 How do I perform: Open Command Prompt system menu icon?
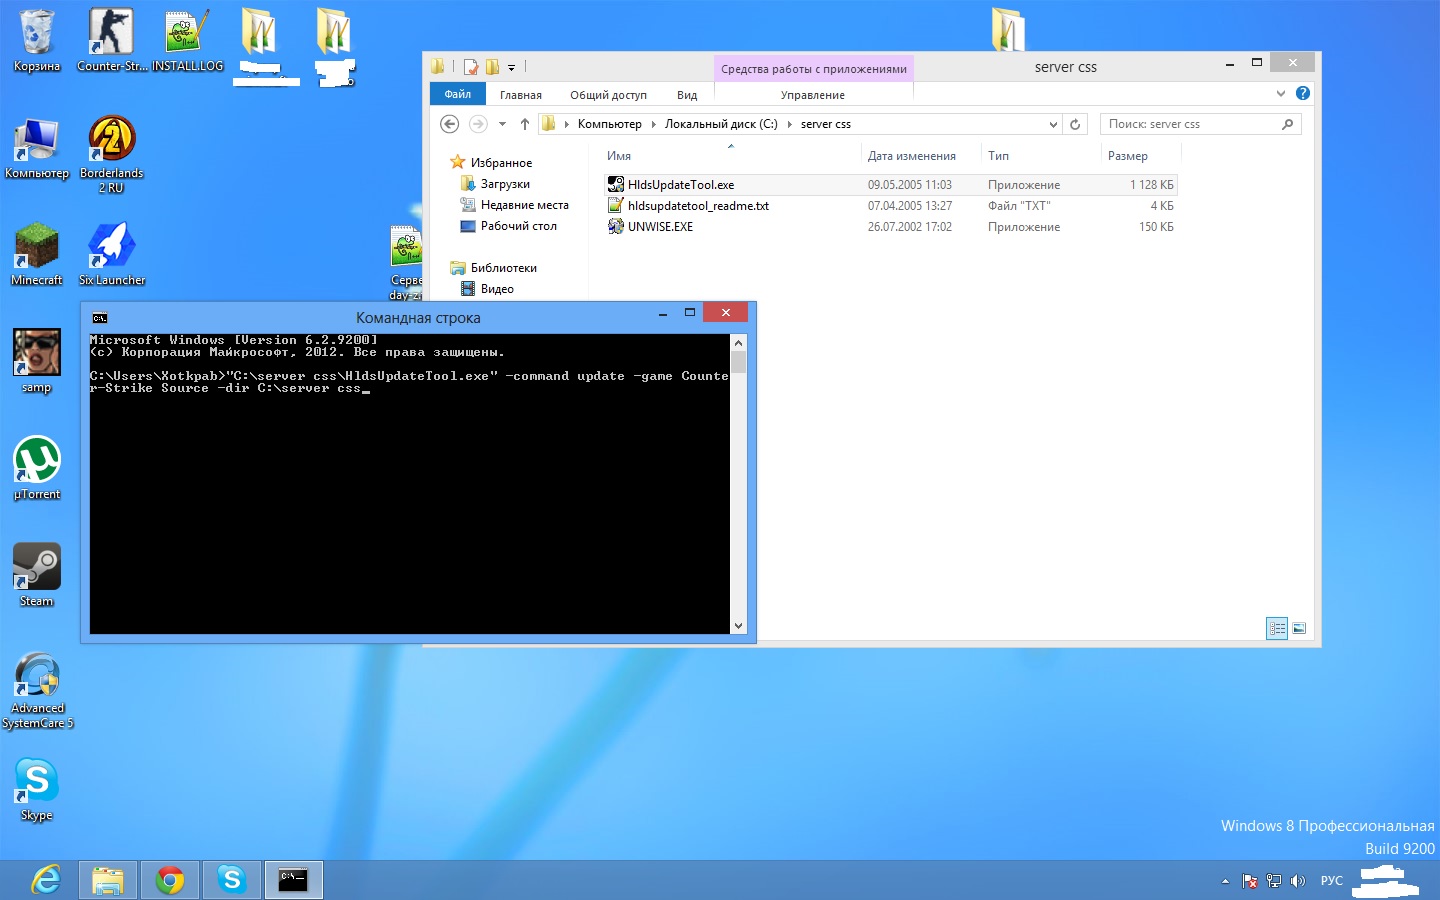[x=100, y=318]
